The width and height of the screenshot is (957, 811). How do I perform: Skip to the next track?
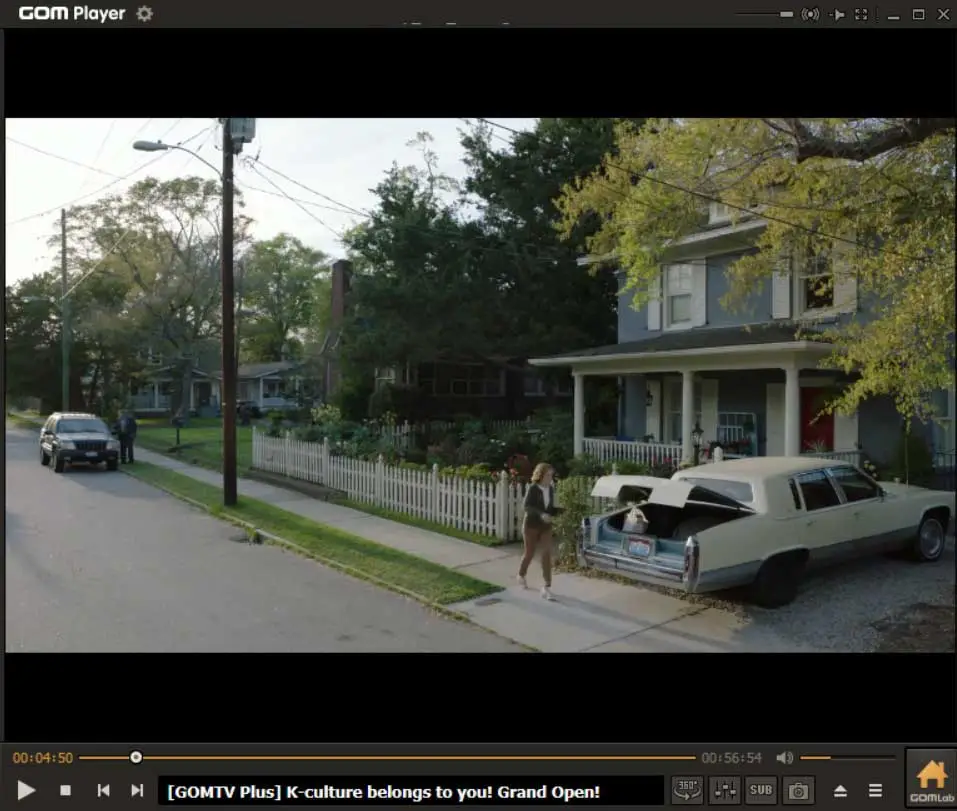click(x=137, y=790)
